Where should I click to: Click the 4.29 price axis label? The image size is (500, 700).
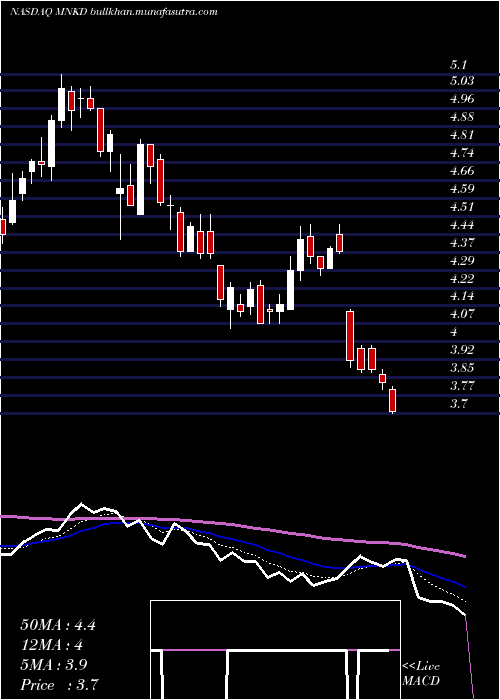pos(462,260)
